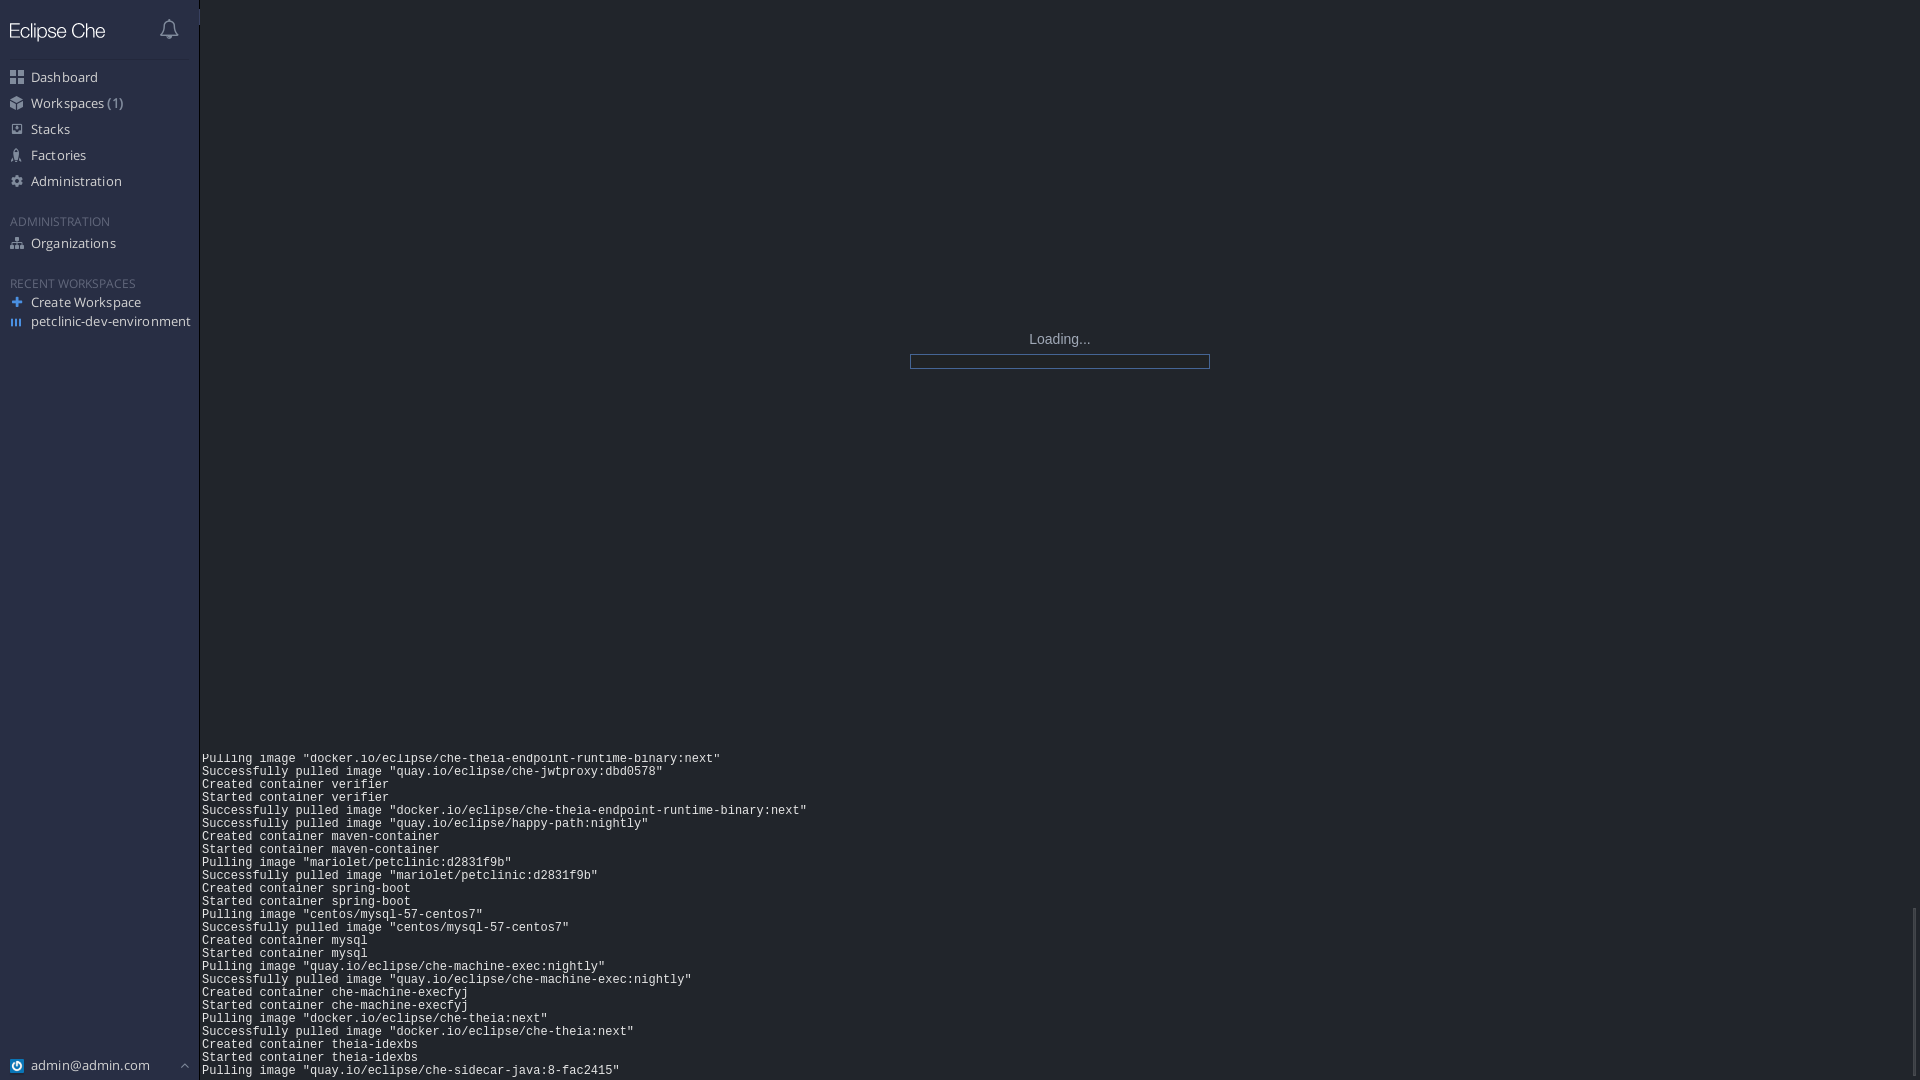Open the notifications bell icon
Screen dimensions: 1920x1080
click(168, 29)
